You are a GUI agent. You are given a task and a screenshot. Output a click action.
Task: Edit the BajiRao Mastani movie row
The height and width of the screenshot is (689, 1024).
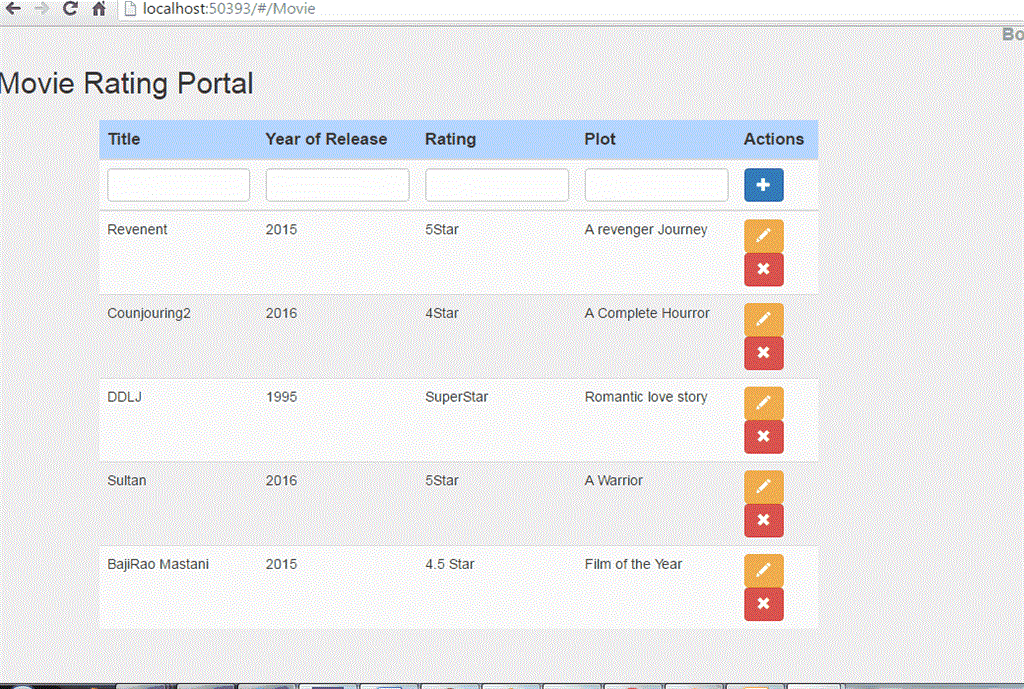pyautogui.click(x=763, y=570)
